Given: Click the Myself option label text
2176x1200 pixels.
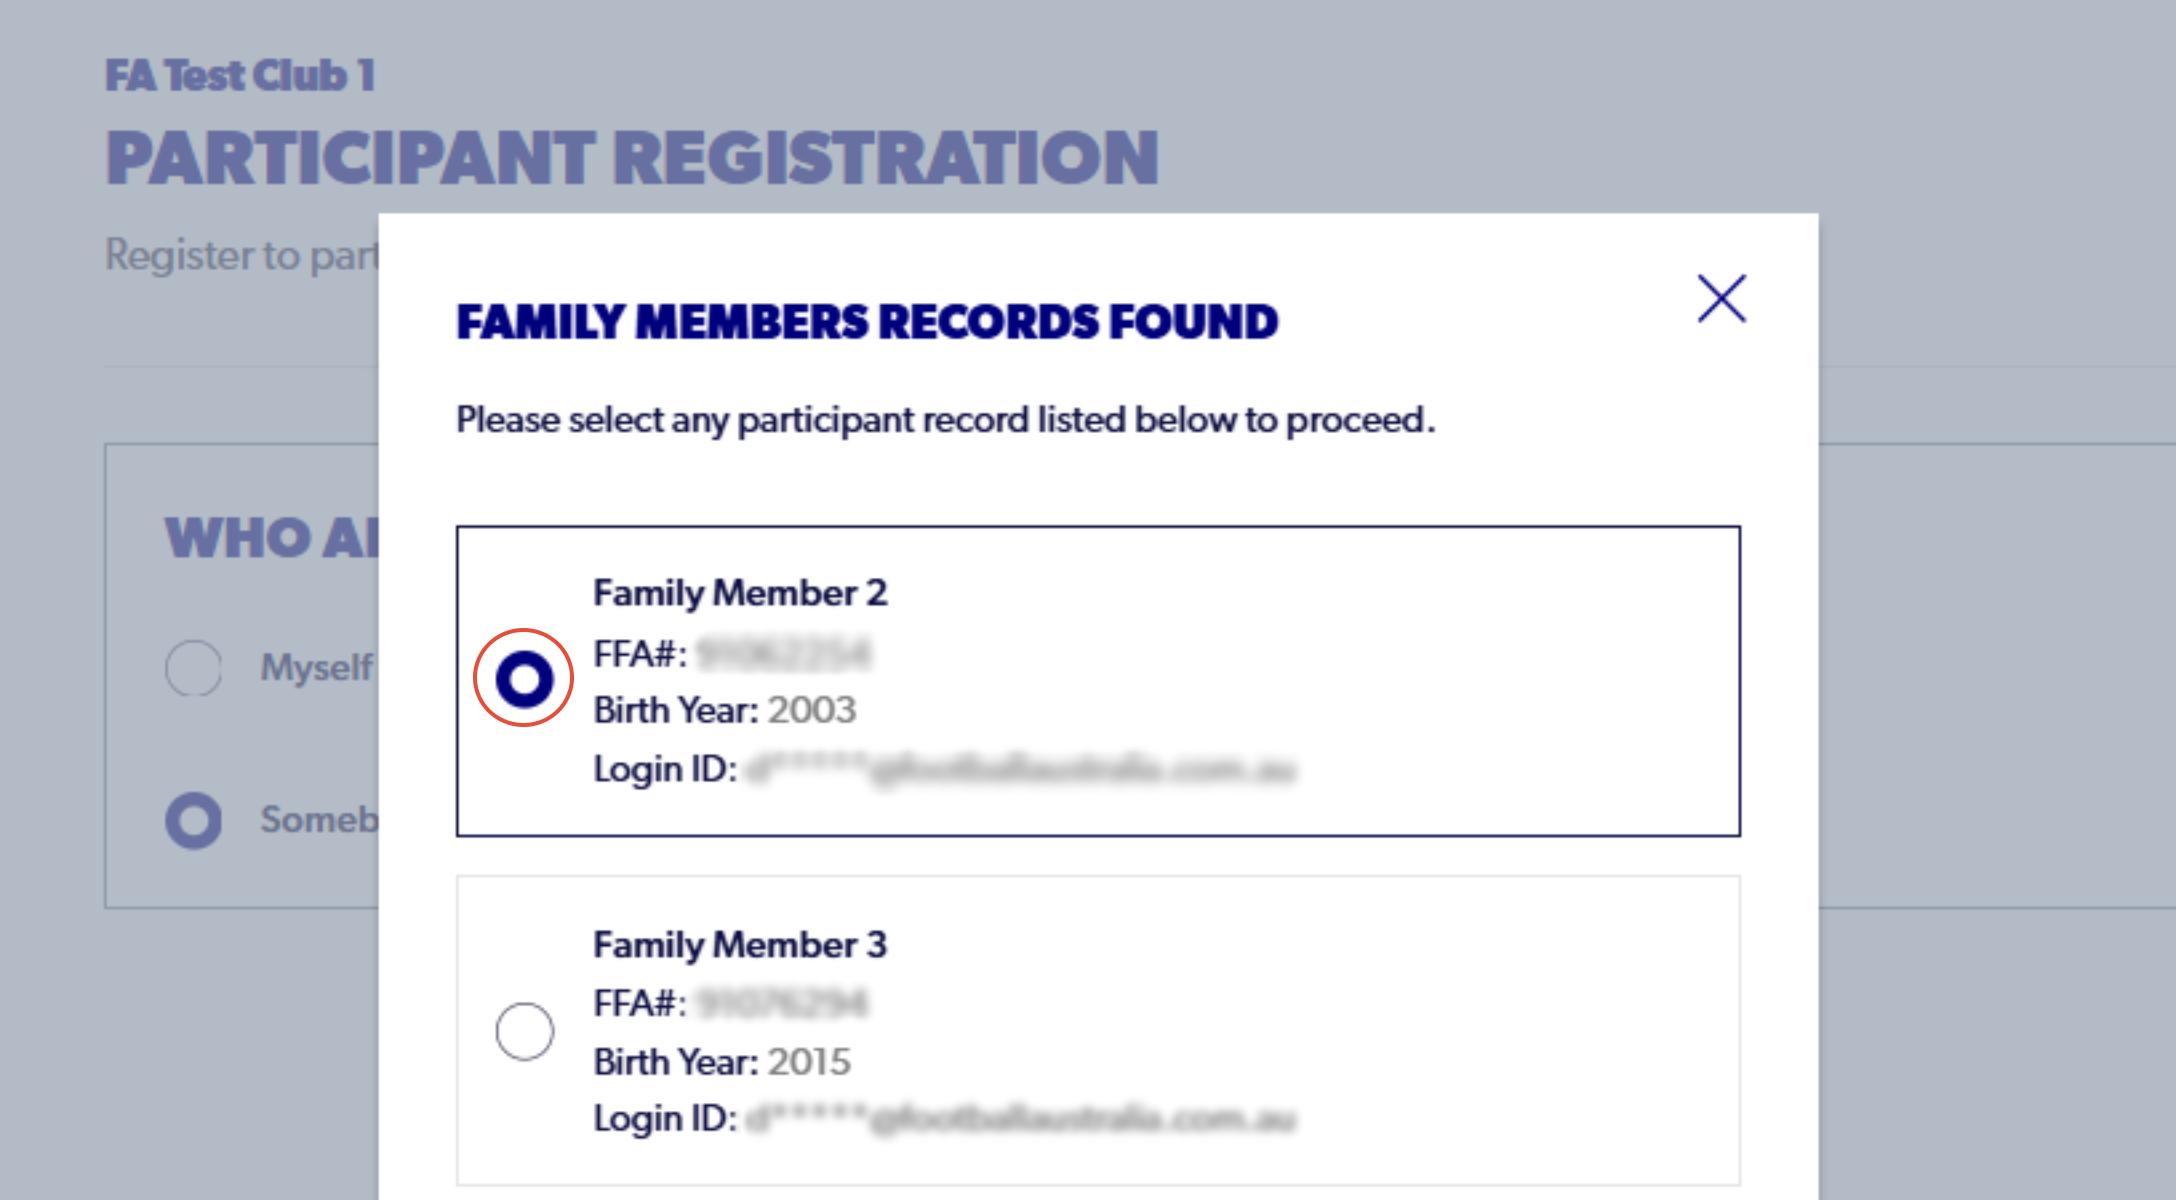Looking at the screenshot, I should point(317,667).
